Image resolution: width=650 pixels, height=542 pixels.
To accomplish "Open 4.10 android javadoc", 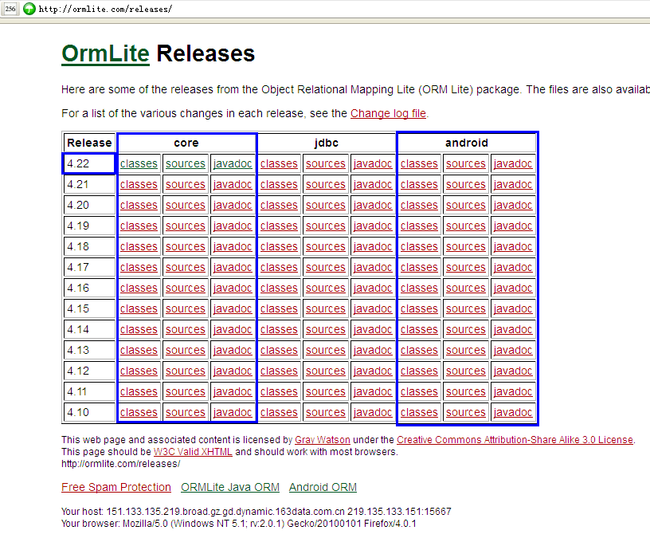I will coord(513,413).
